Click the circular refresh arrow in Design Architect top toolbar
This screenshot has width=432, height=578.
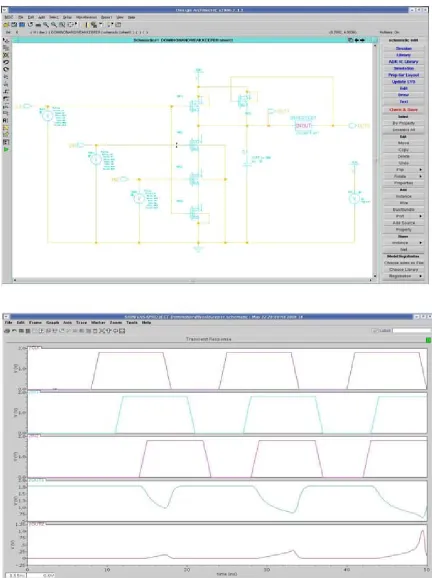pyautogui.click(x=30, y=25)
